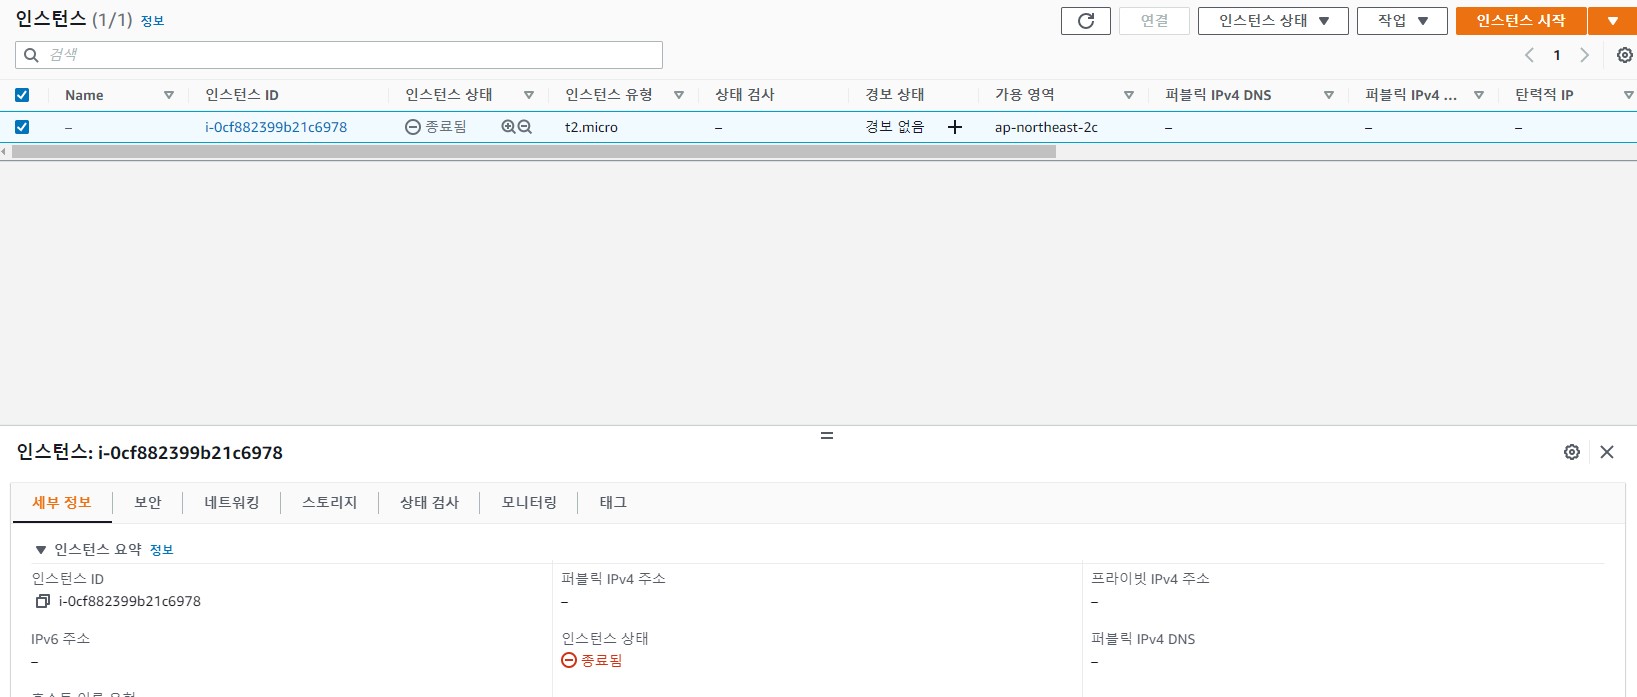Sort by 퍼블릭 IPv4 DNS column arrow
The height and width of the screenshot is (697, 1637).
click(x=1329, y=95)
